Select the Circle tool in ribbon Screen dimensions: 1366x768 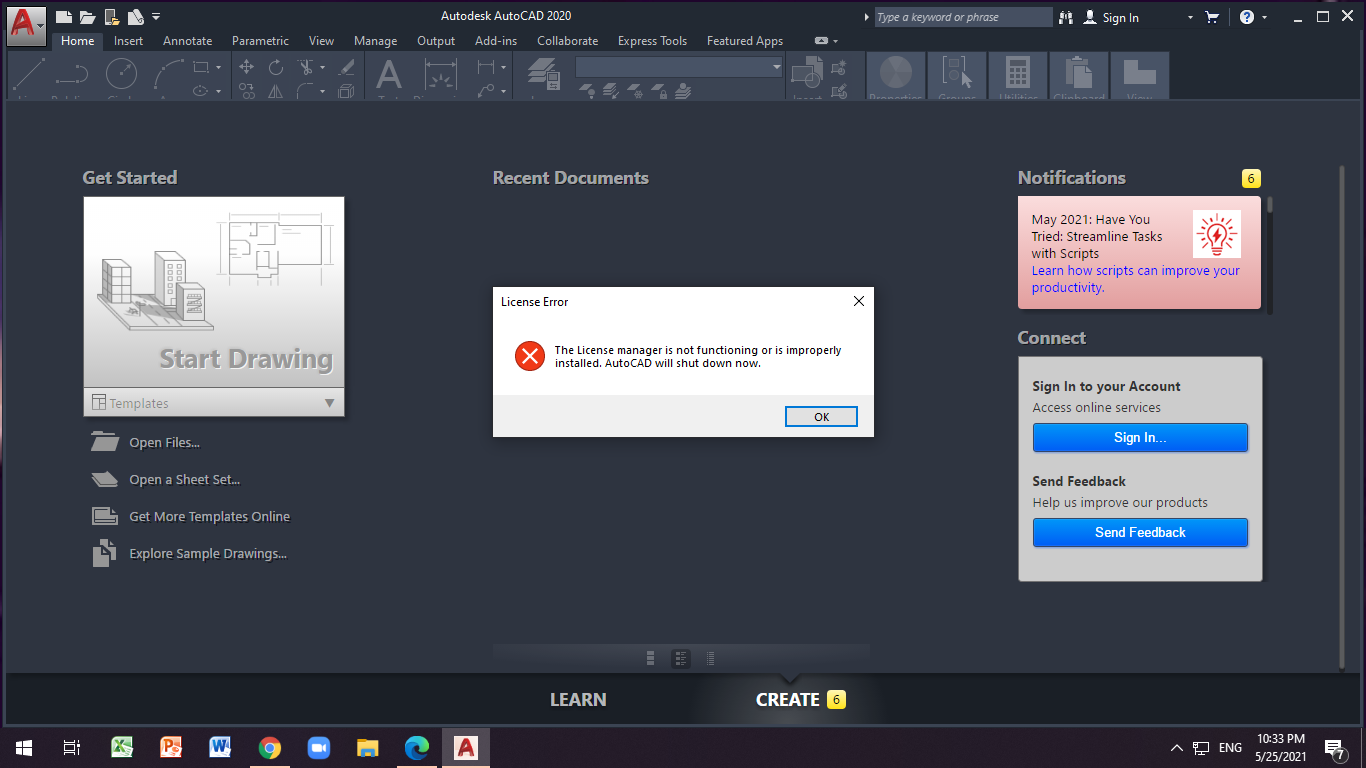[x=121, y=76]
